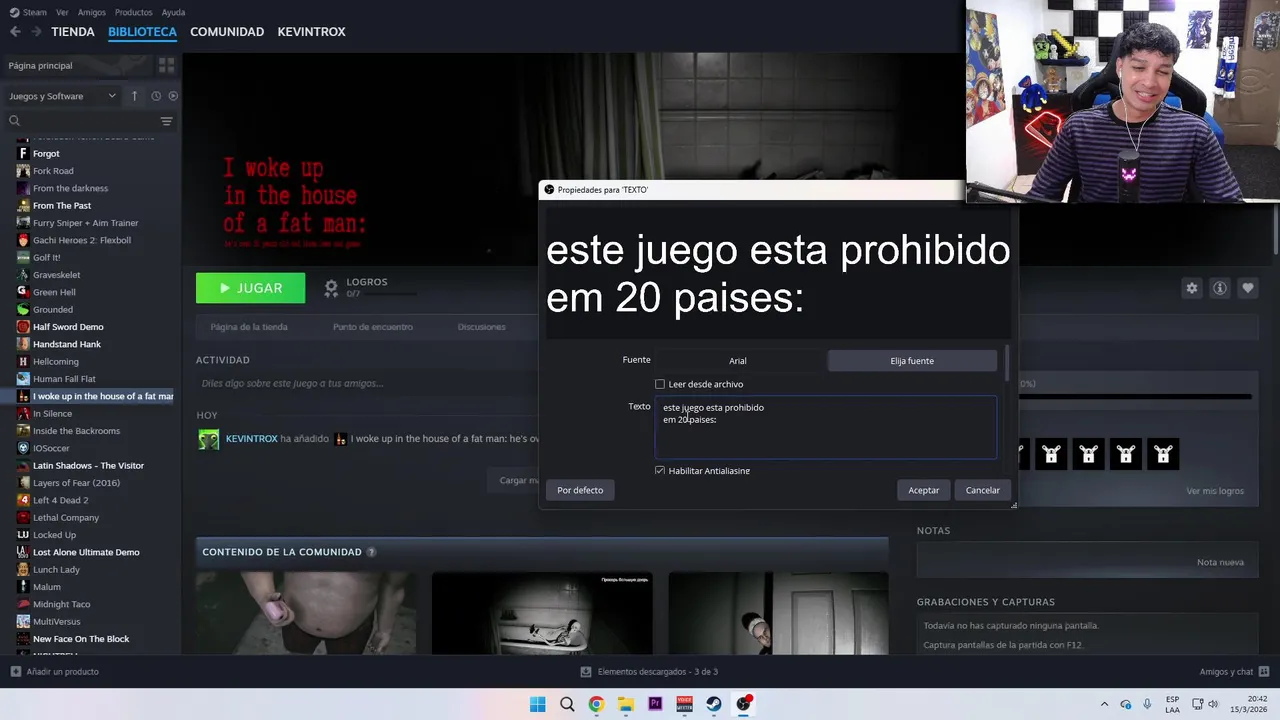
Task: Open Punto de encuentro link
Action: 373,327
